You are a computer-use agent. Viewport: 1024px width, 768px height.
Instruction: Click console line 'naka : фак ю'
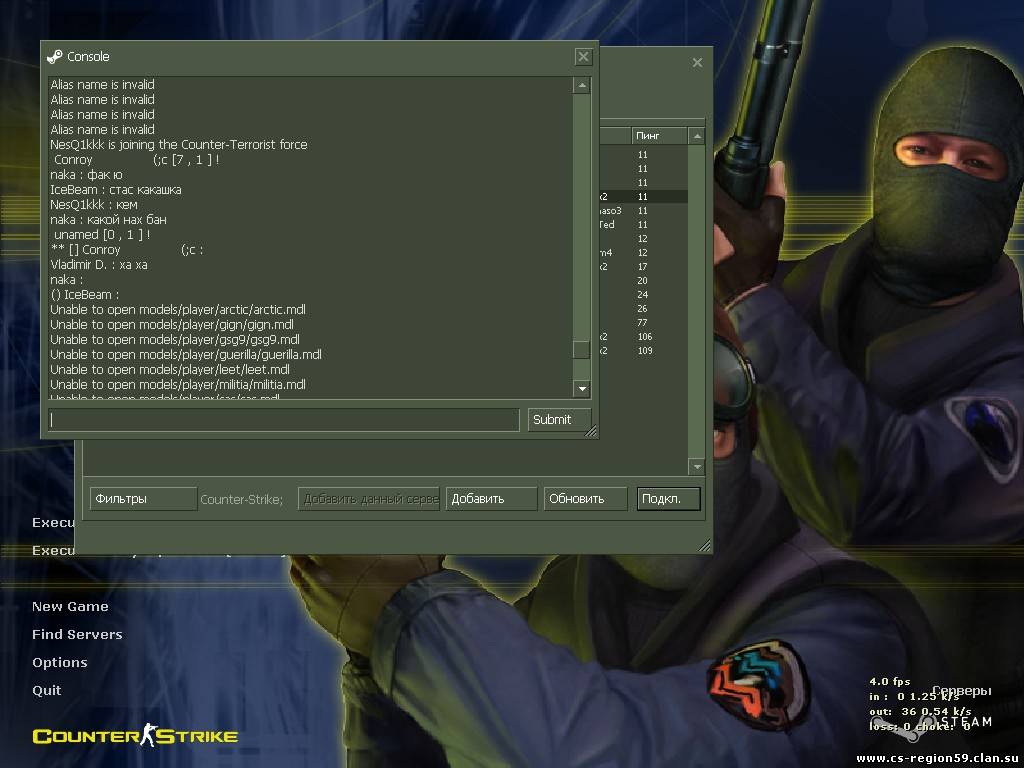(x=86, y=175)
